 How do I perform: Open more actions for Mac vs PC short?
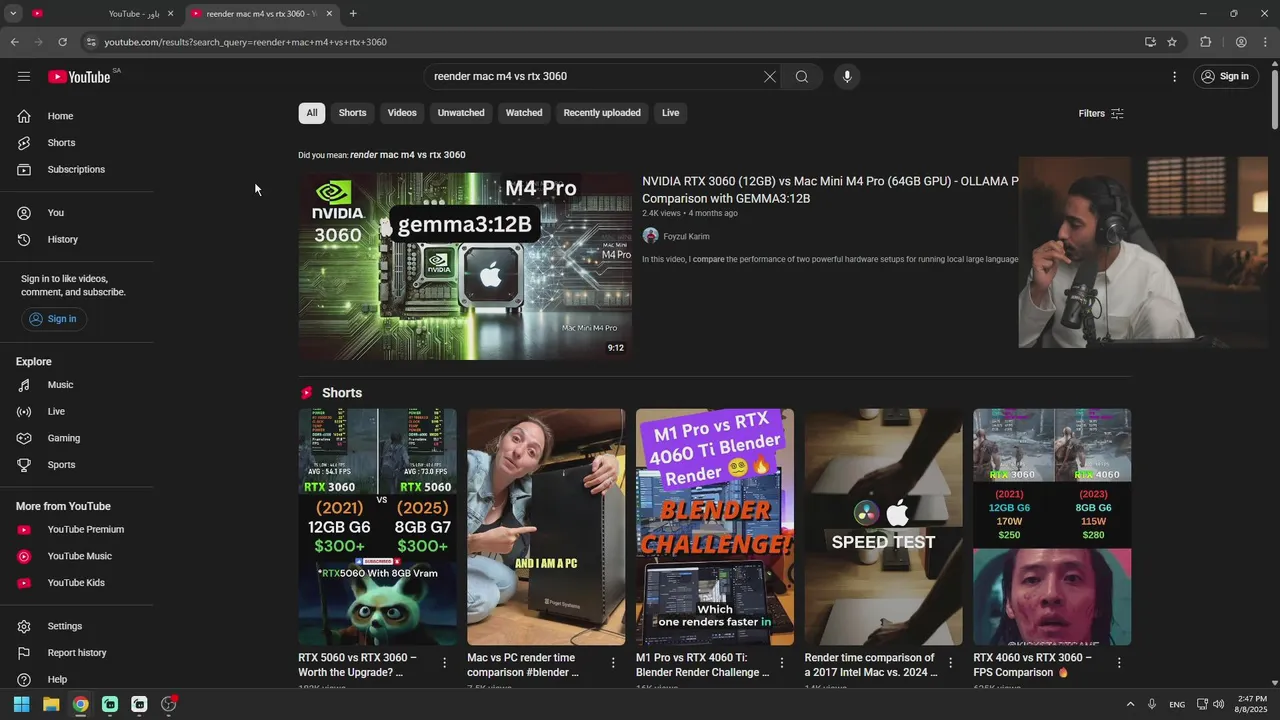pos(613,663)
